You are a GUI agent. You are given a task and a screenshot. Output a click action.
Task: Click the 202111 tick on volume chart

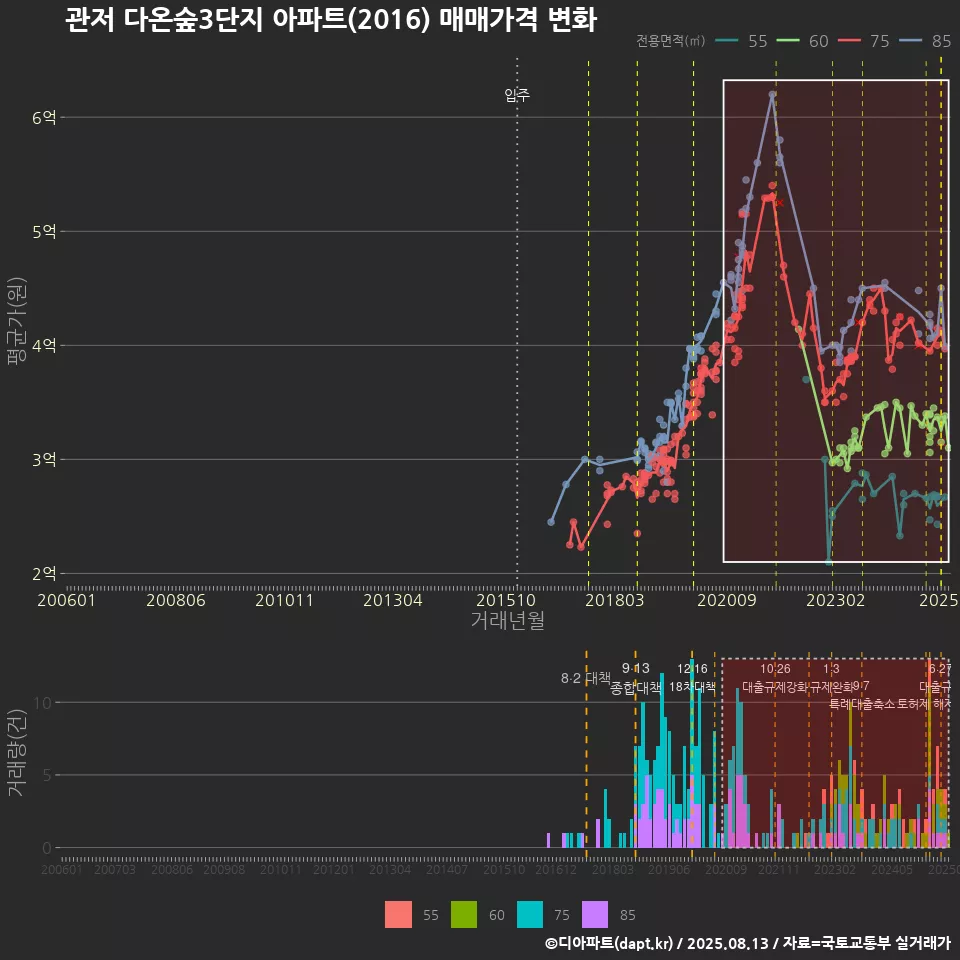pos(779,870)
